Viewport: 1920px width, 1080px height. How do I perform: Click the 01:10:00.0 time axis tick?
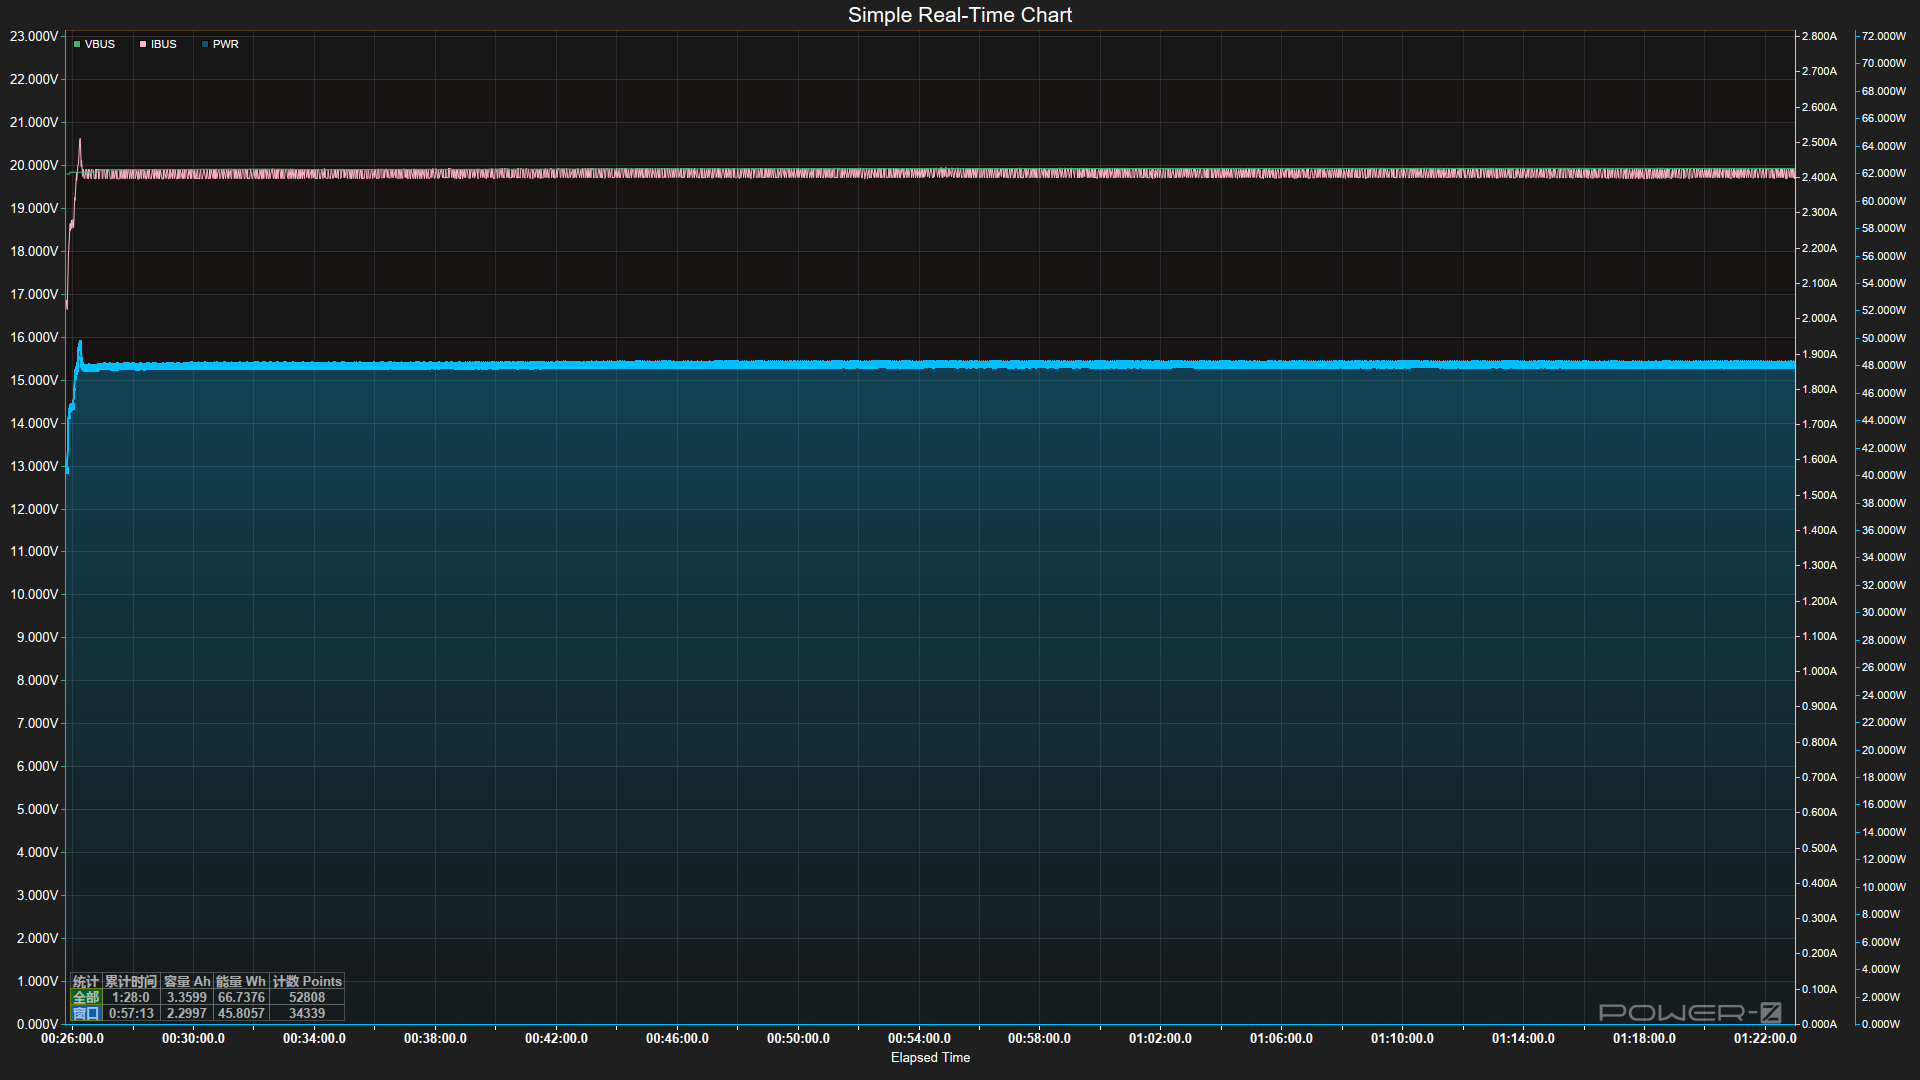[1402, 1039]
